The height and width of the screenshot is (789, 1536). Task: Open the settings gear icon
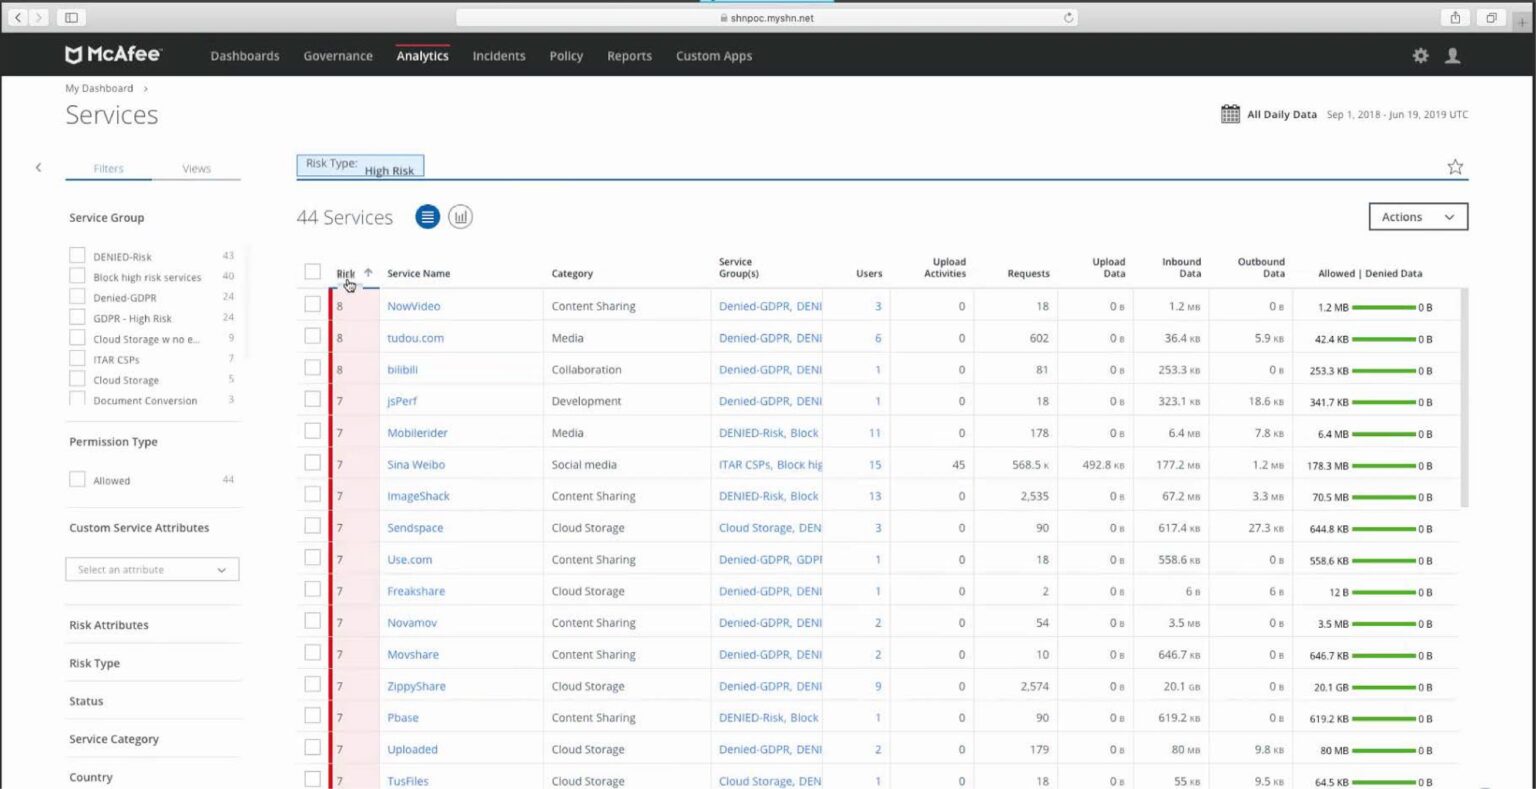[1420, 56]
